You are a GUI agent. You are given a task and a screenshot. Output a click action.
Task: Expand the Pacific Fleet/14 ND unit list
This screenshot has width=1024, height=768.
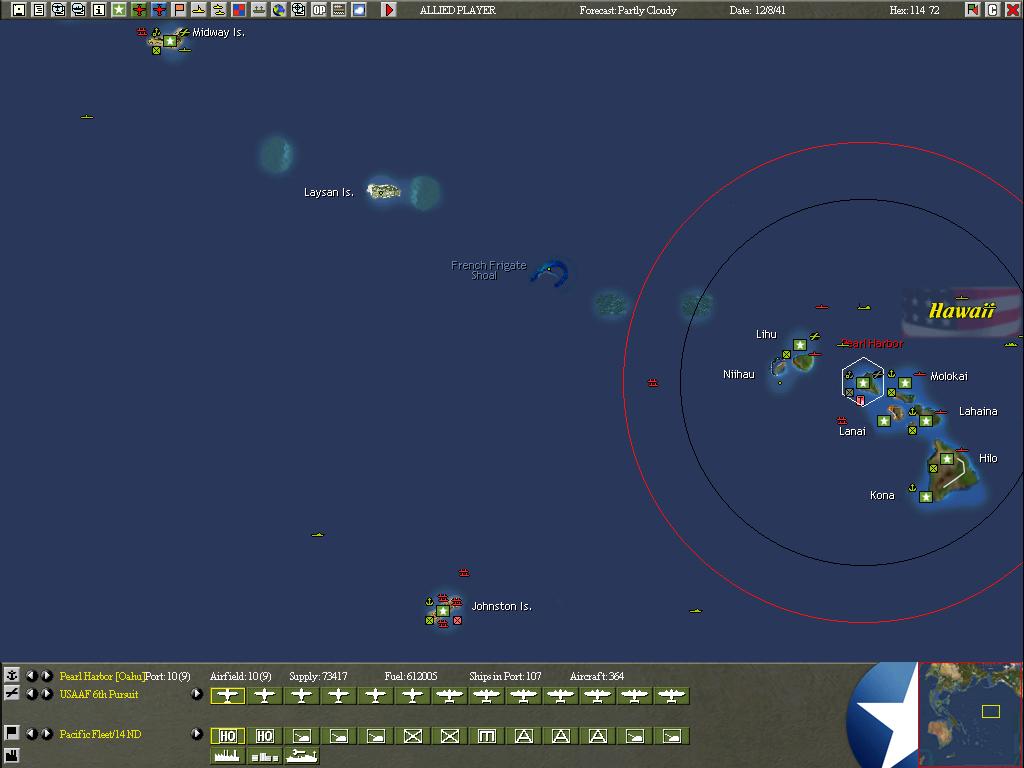tap(197, 735)
